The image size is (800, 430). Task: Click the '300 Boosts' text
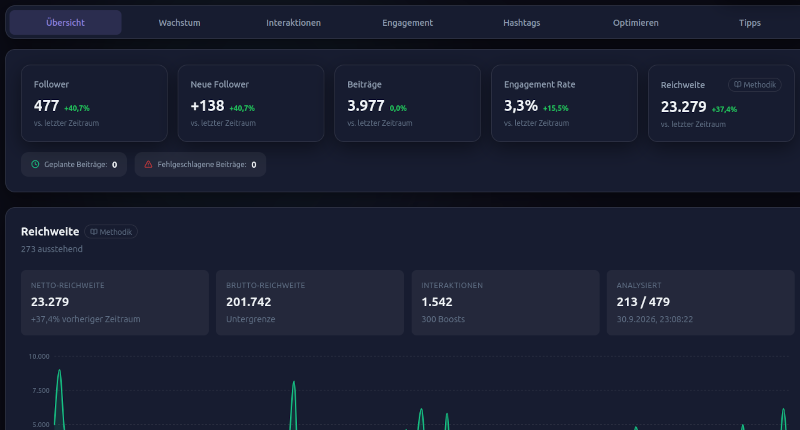(443, 319)
